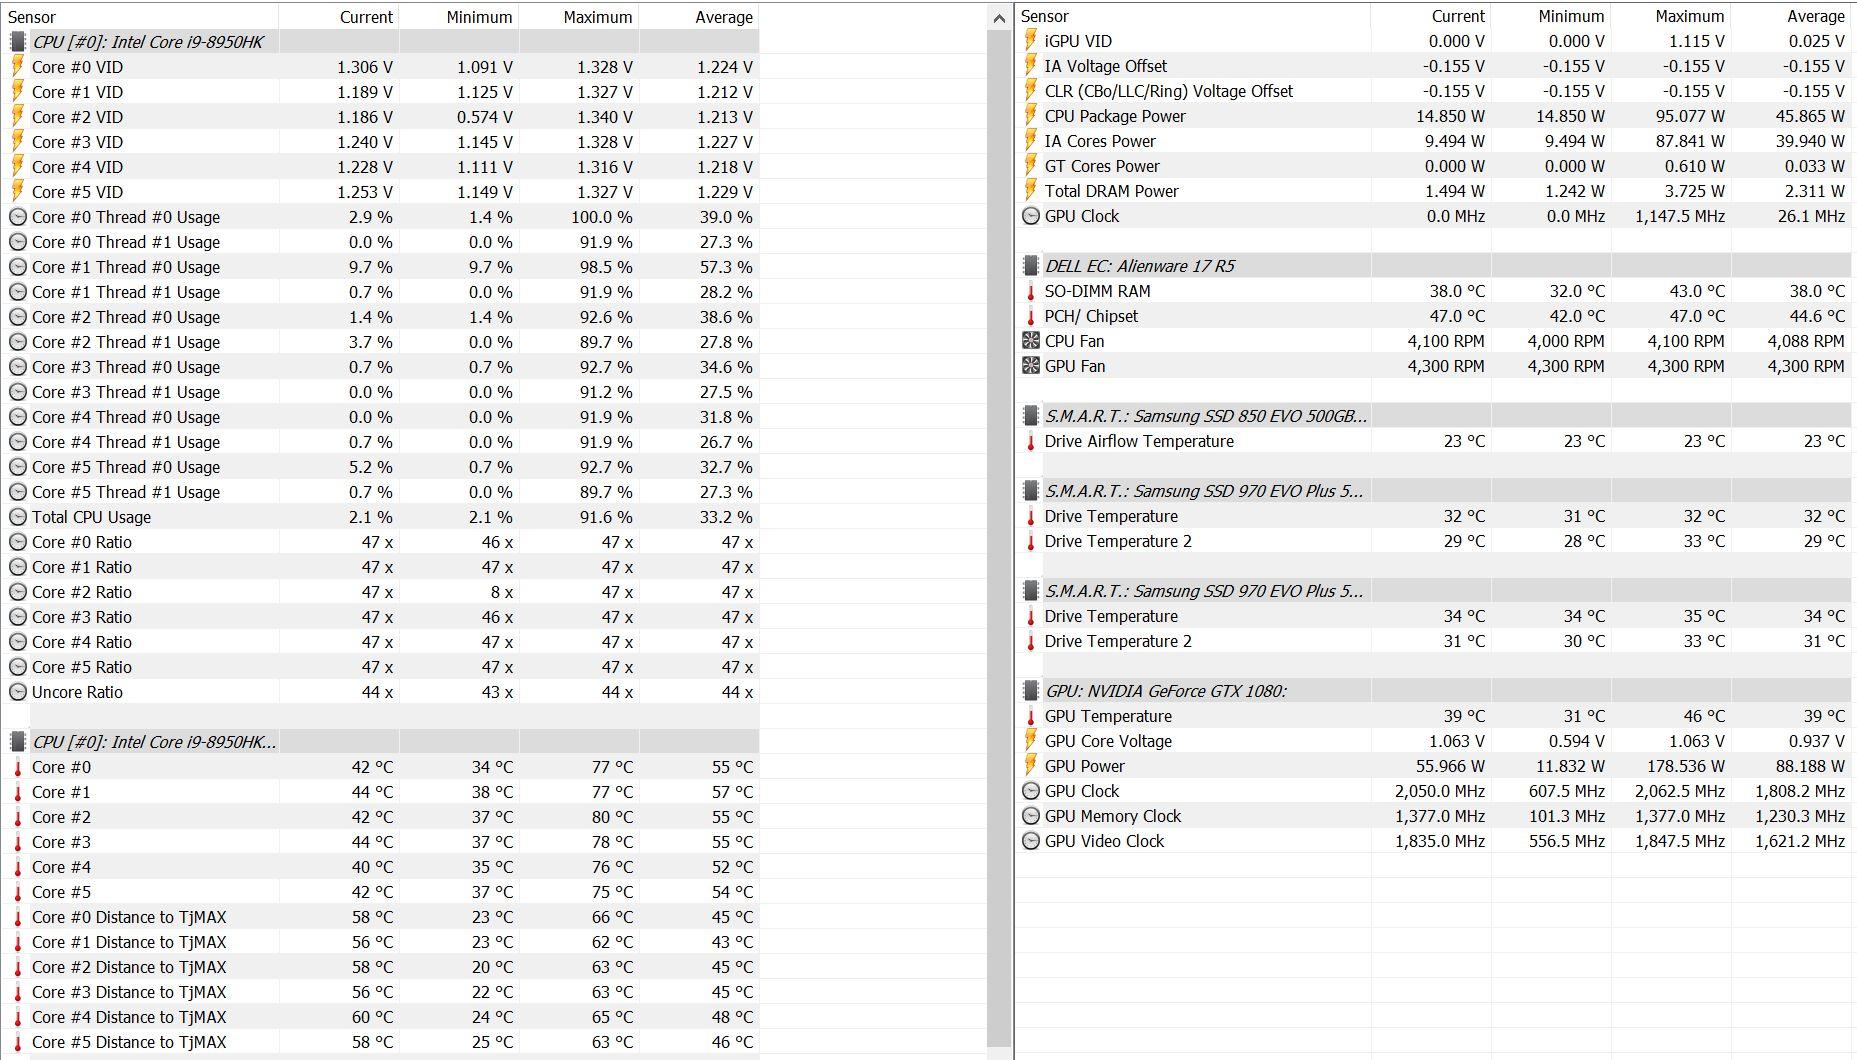Click the drive icon beside Samsung SSD 850 EVO header
The image size is (1857, 1060).
[1031, 416]
